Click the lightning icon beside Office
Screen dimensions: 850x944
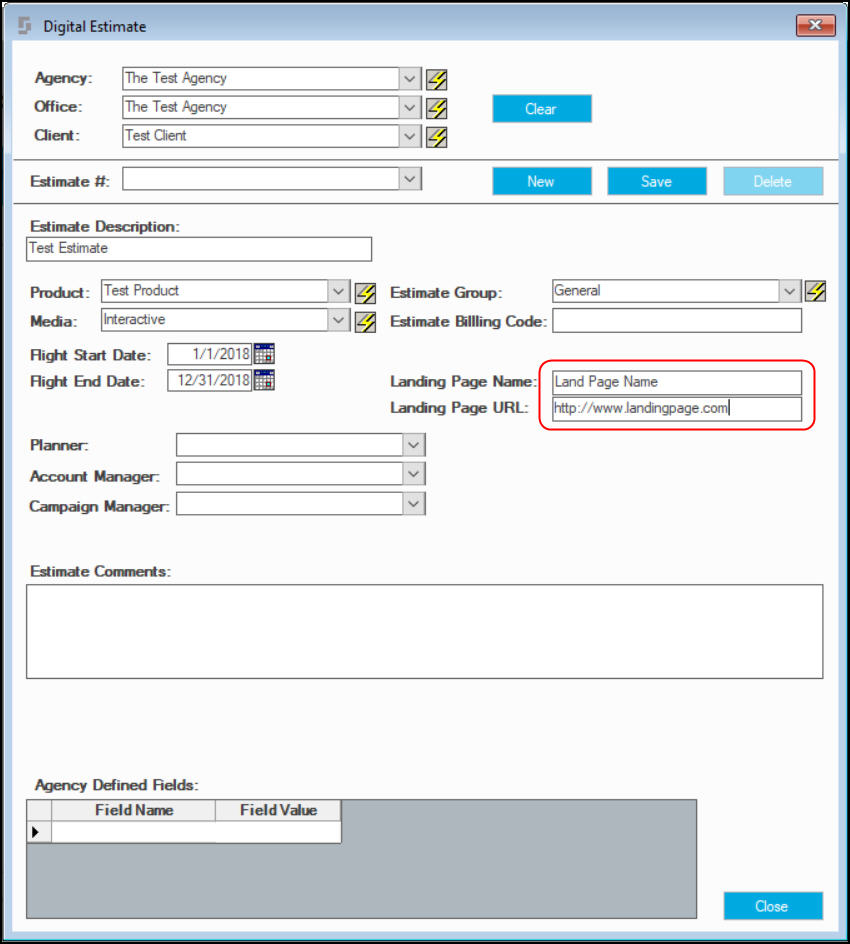pyautogui.click(x=436, y=108)
